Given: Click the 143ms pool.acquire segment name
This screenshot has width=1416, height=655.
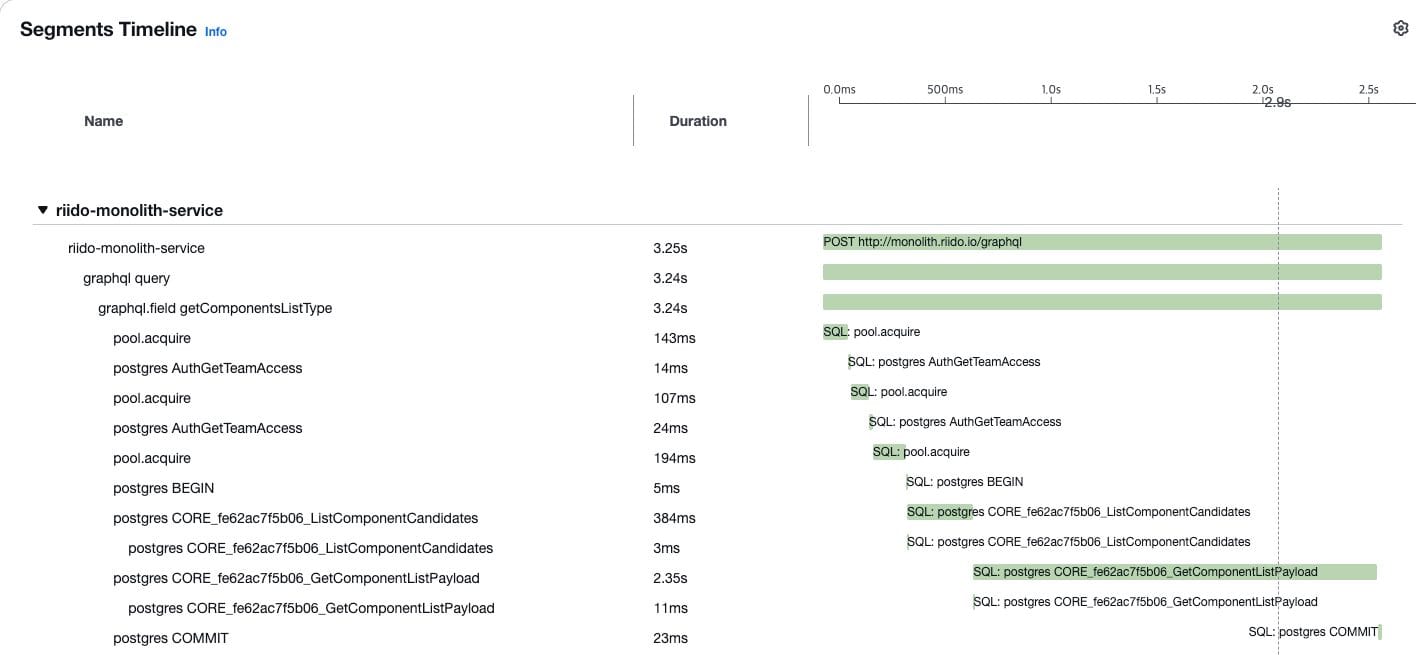Looking at the screenshot, I should click(152, 338).
